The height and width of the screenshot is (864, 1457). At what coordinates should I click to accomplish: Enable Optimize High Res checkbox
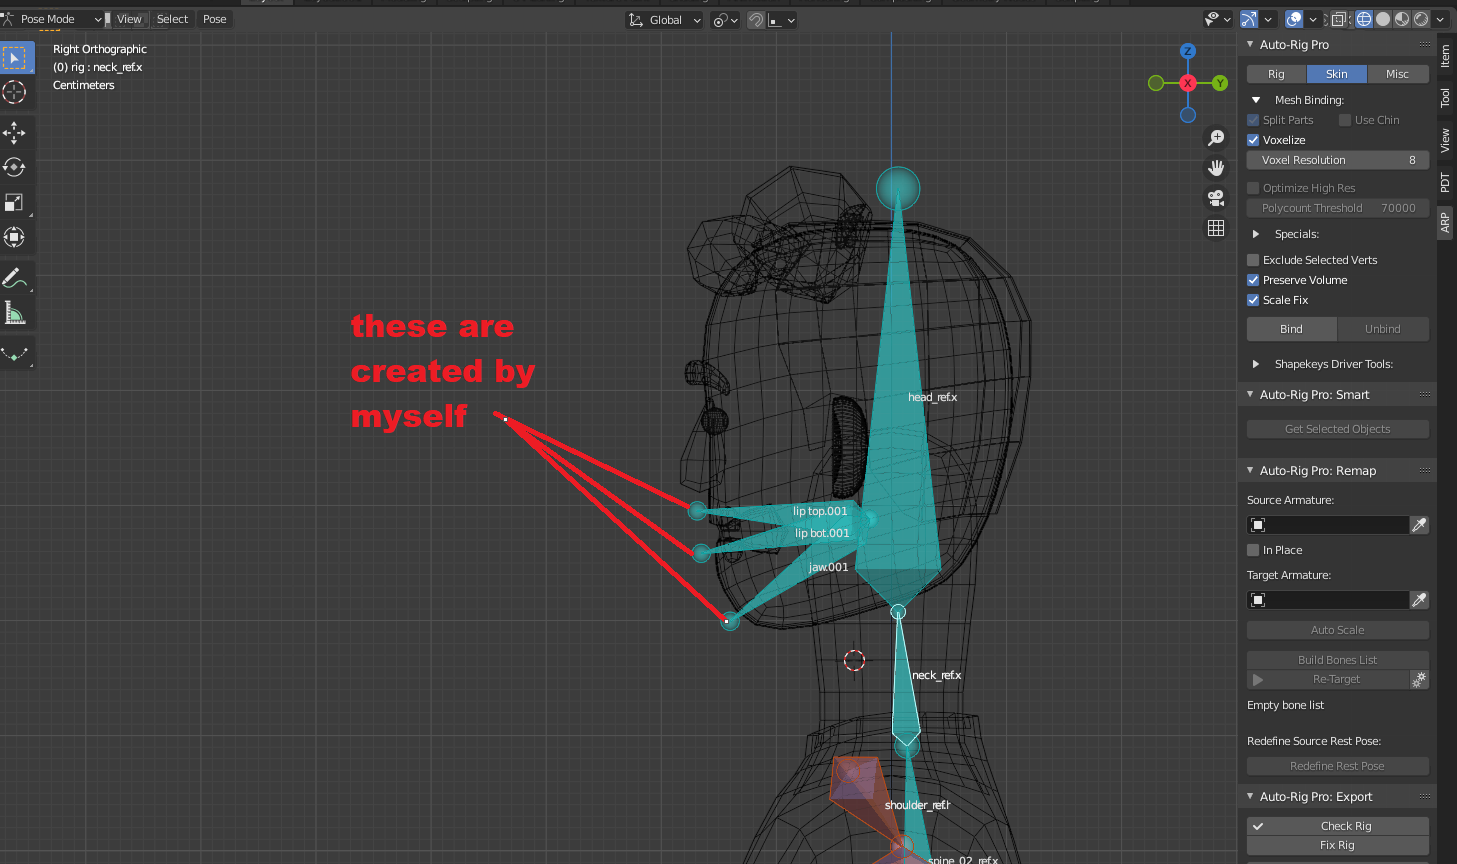tap(1253, 188)
